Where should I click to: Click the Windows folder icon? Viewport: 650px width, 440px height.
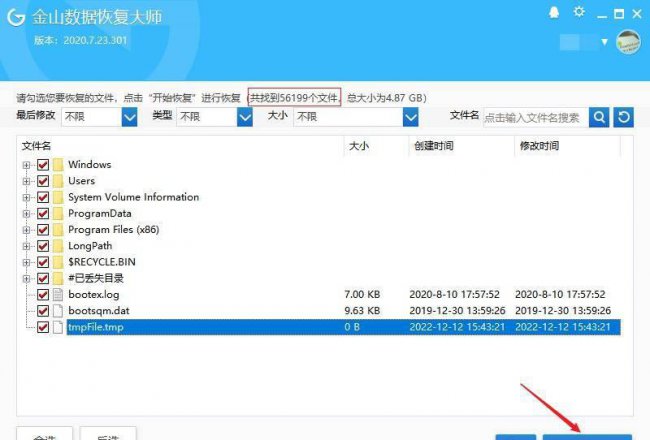(x=58, y=165)
